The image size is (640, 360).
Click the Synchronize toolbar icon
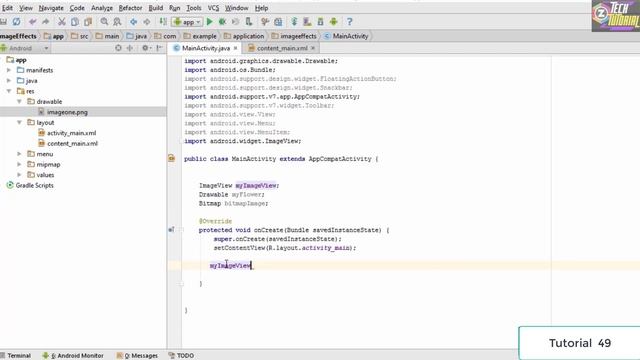tap(16, 22)
